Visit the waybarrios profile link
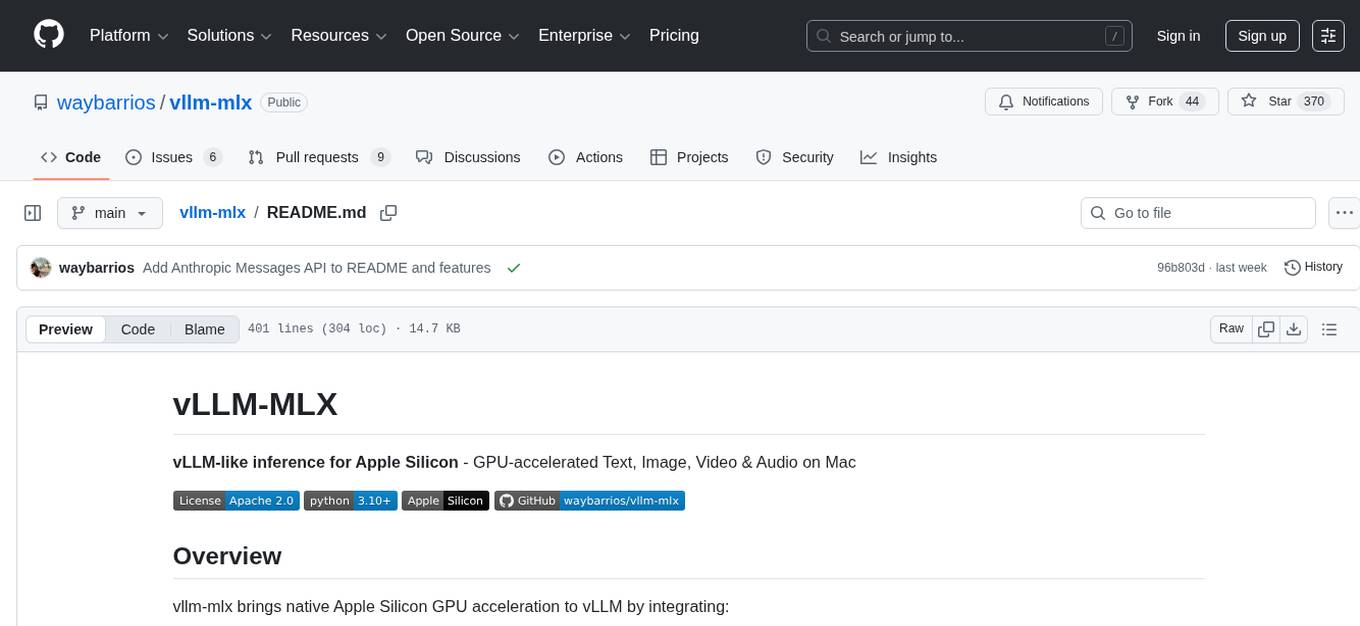The image size is (1360, 626). coord(105,102)
